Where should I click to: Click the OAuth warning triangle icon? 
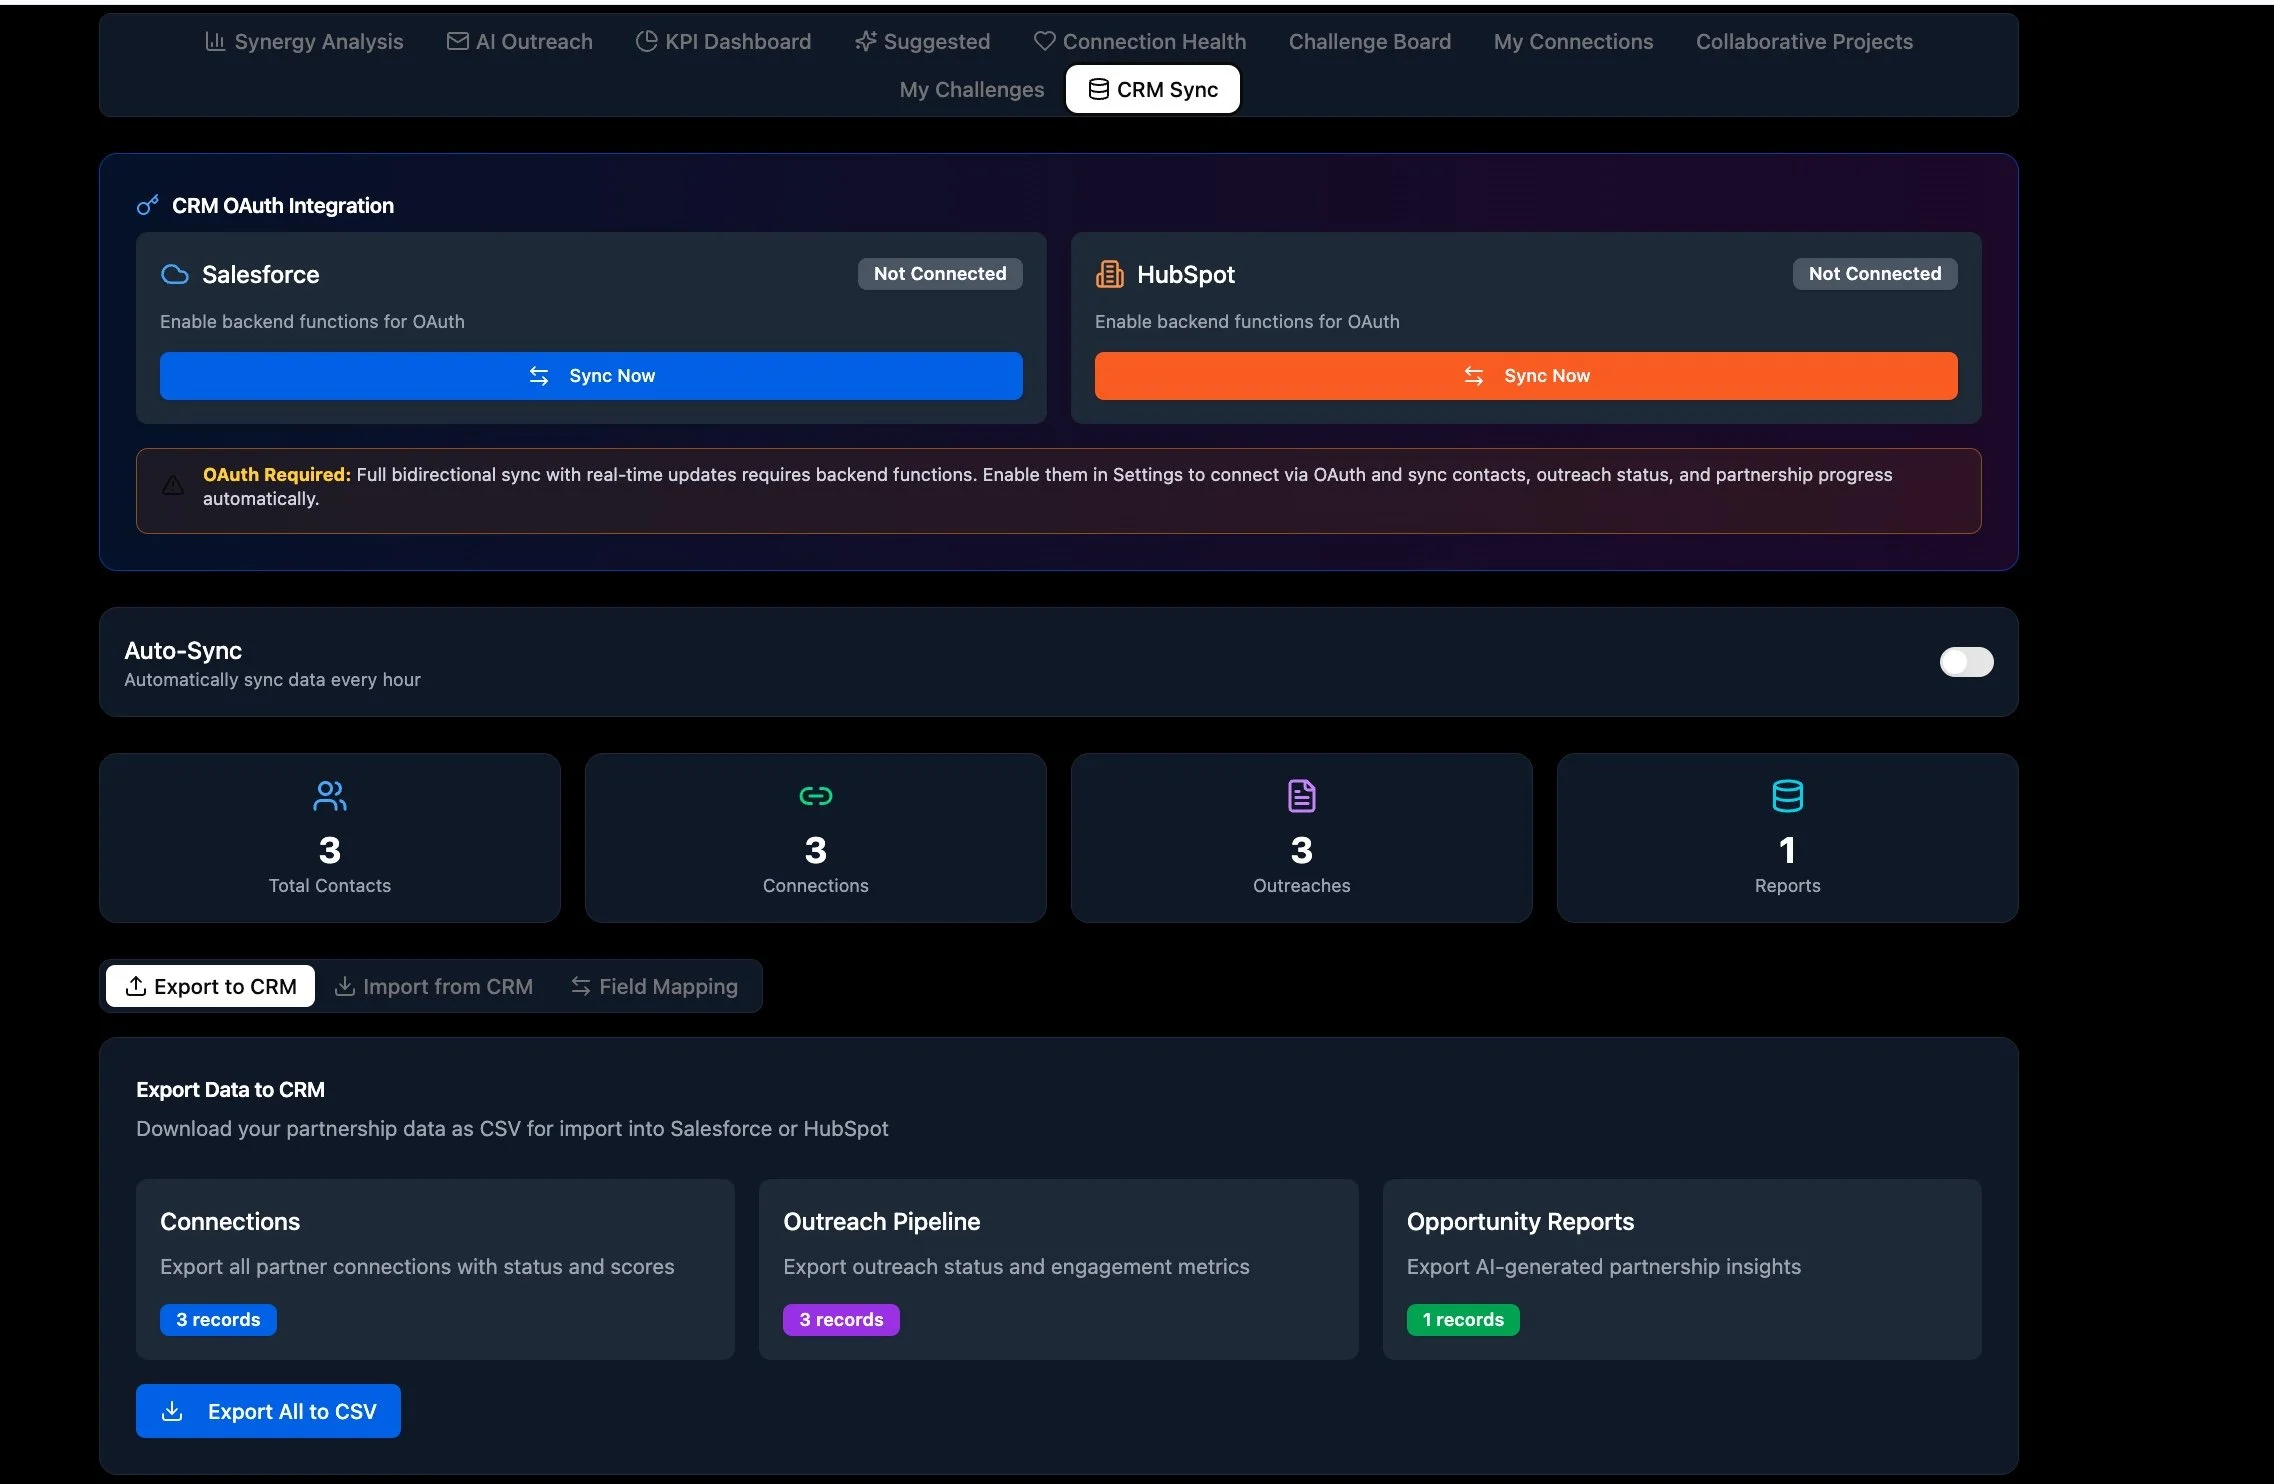[x=173, y=486]
